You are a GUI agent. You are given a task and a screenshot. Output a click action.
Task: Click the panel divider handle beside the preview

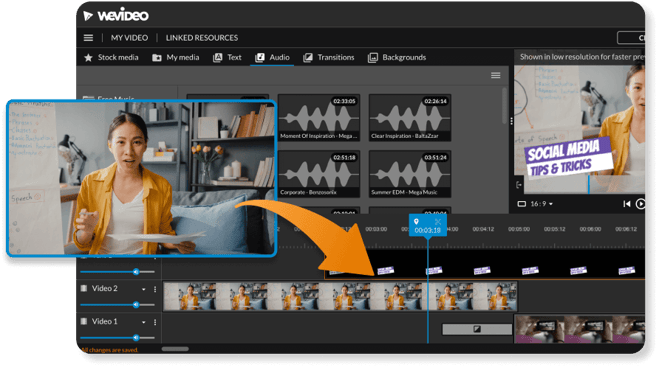click(x=511, y=121)
